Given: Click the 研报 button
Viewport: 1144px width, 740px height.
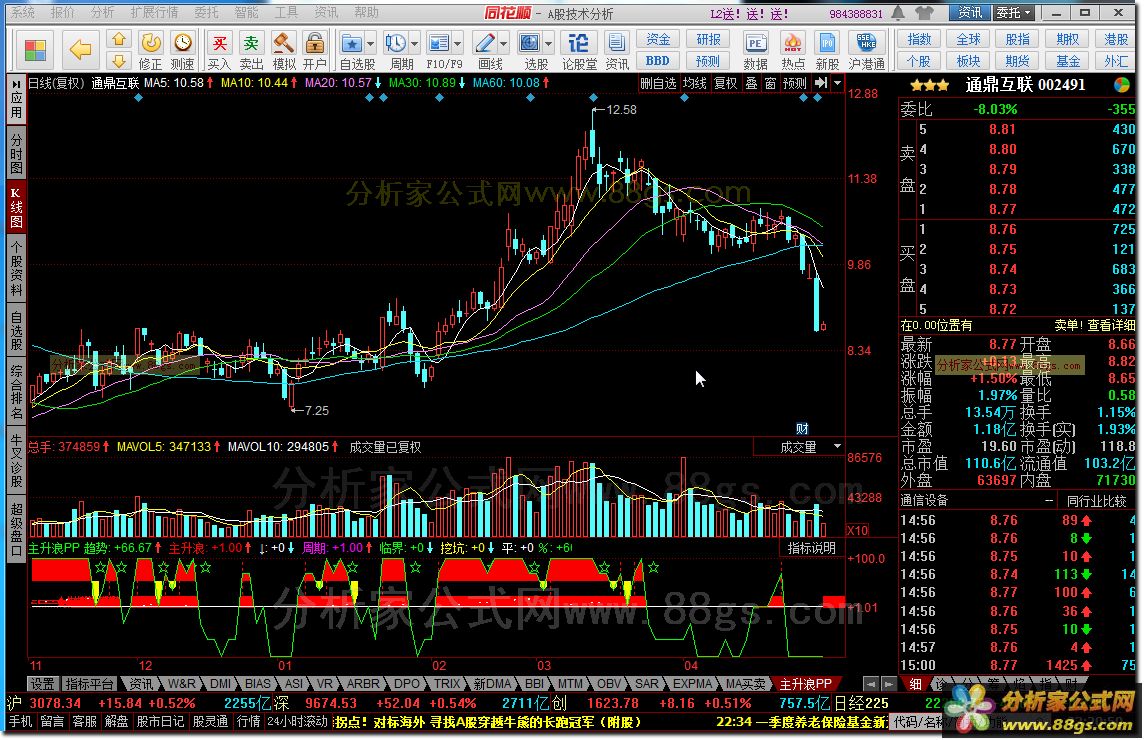Looking at the screenshot, I should pos(708,39).
